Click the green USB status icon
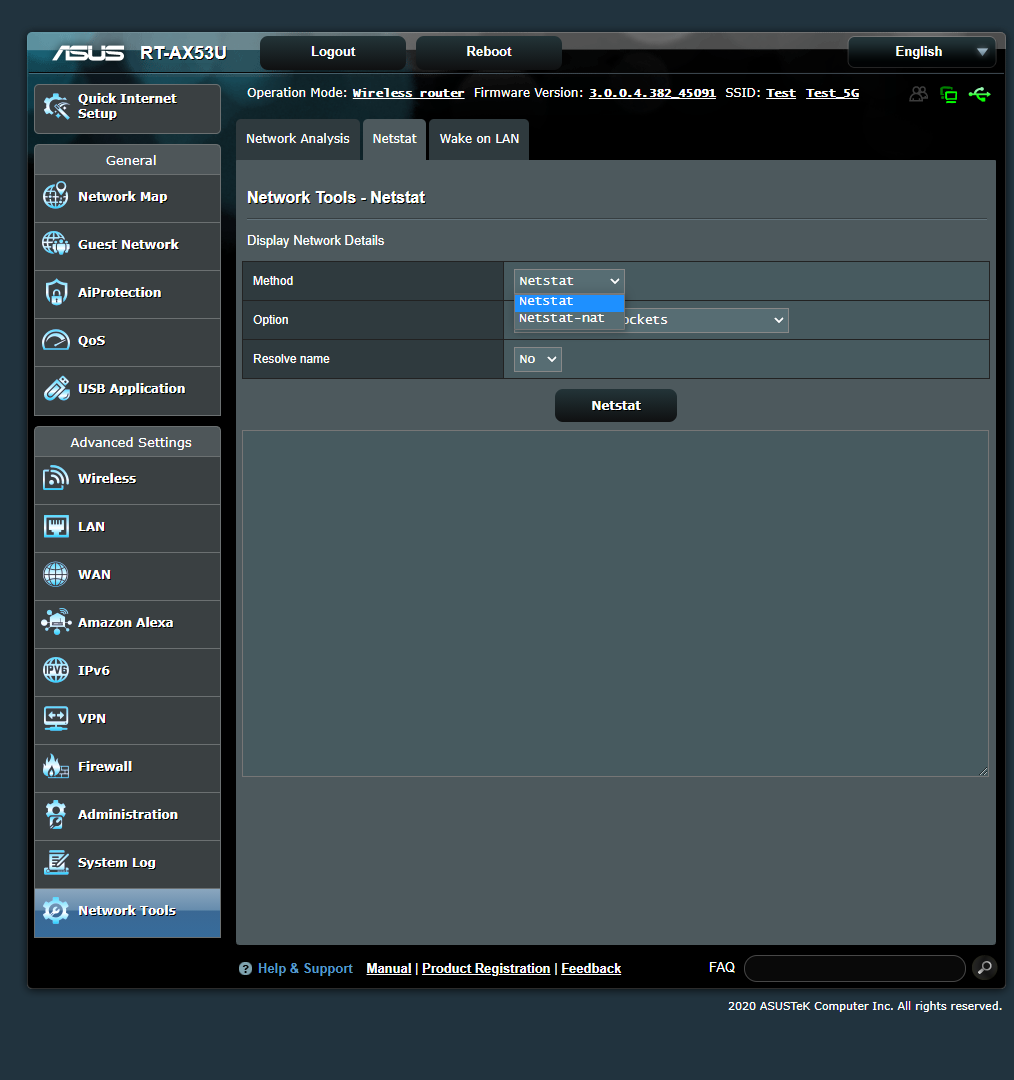The width and height of the screenshot is (1014, 1080). pyautogui.click(x=980, y=94)
